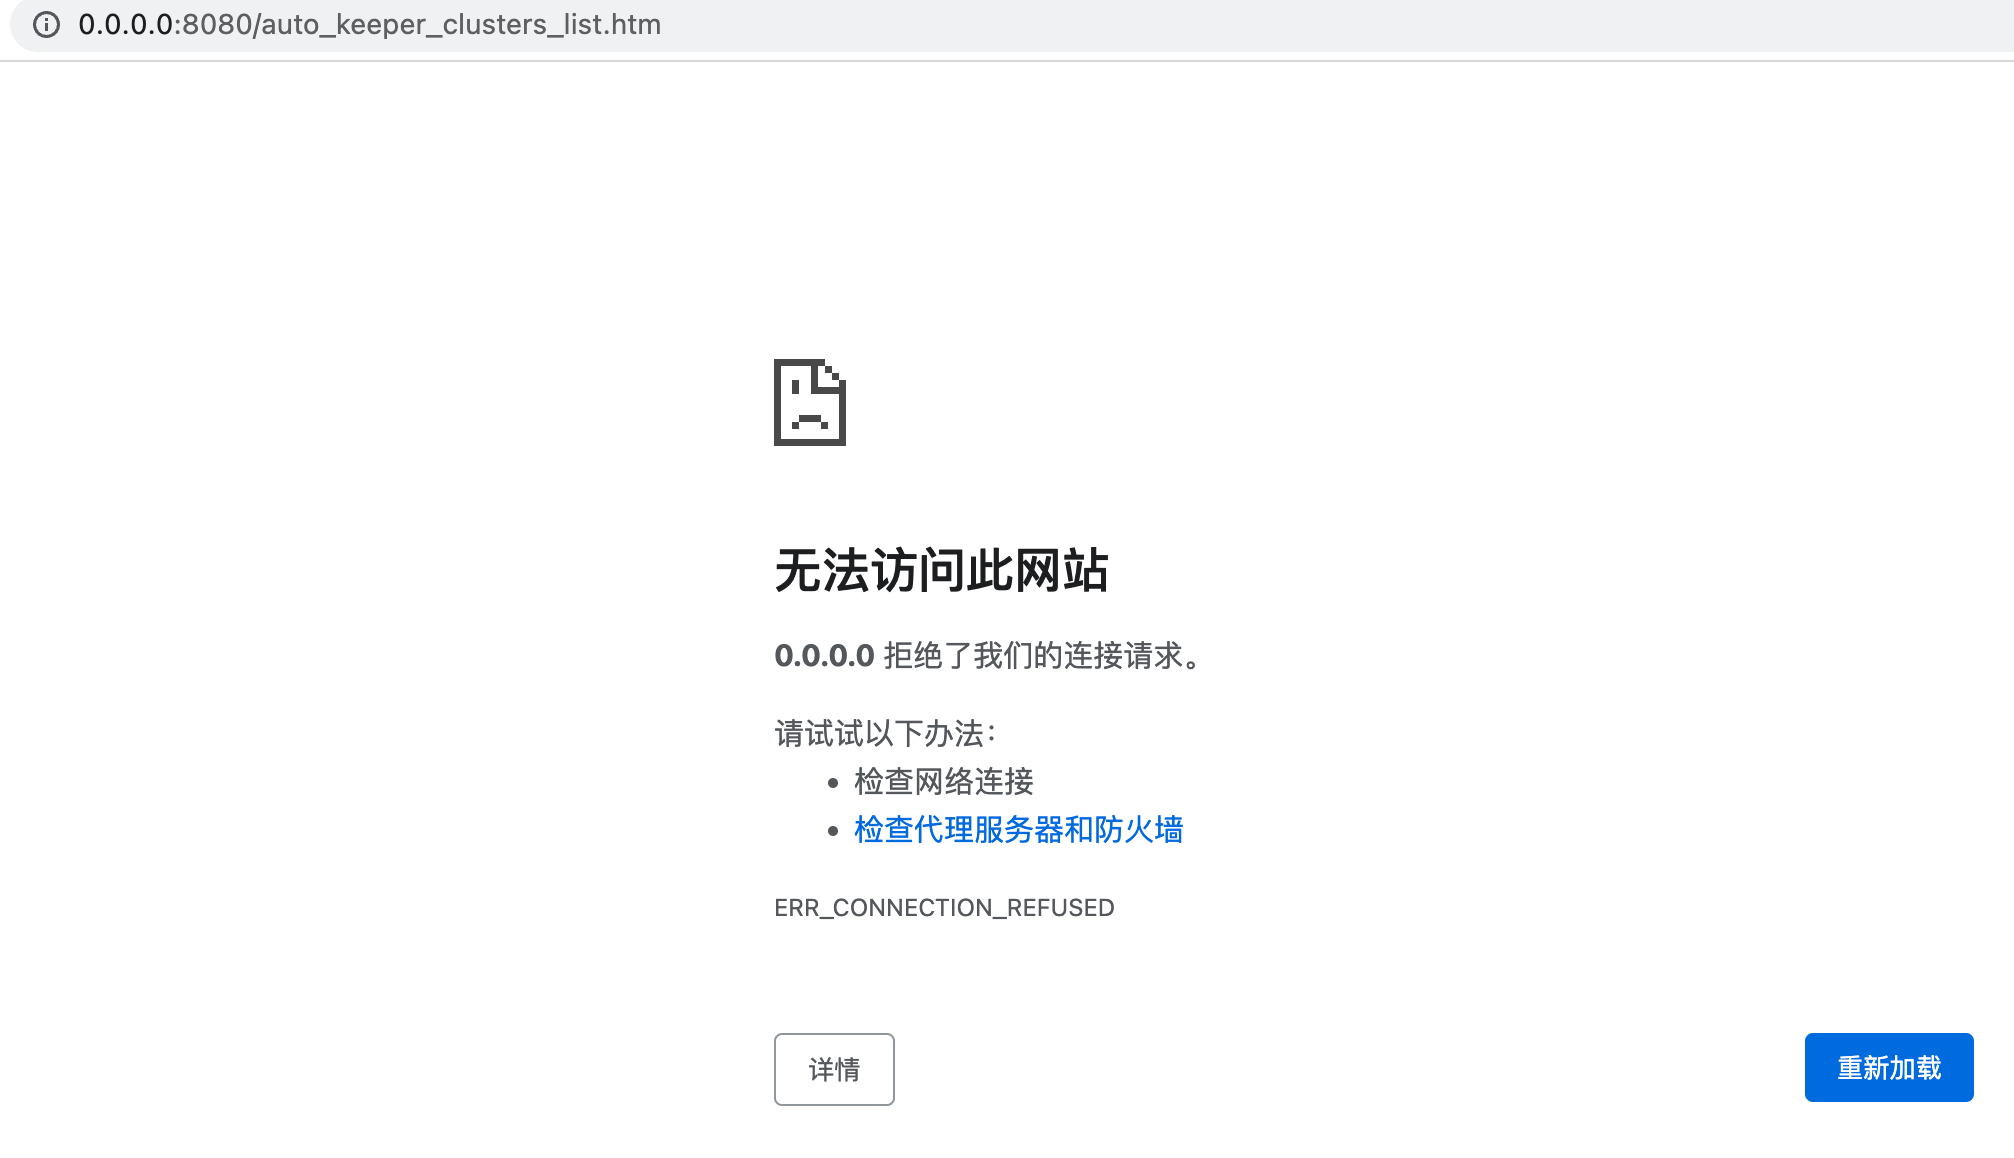
Task: Click the 0.0.0.0 host text in message
Action: (x=822, y=657)
